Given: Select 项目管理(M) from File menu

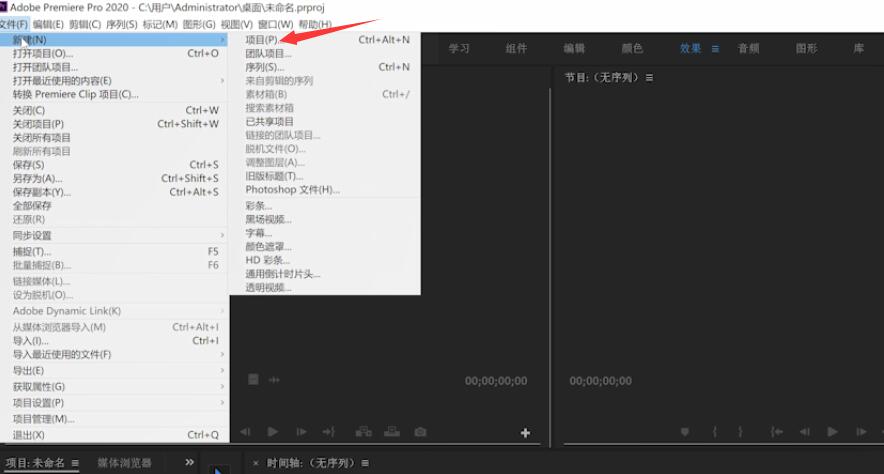Looking at the screenshot, I should [115, 419].
